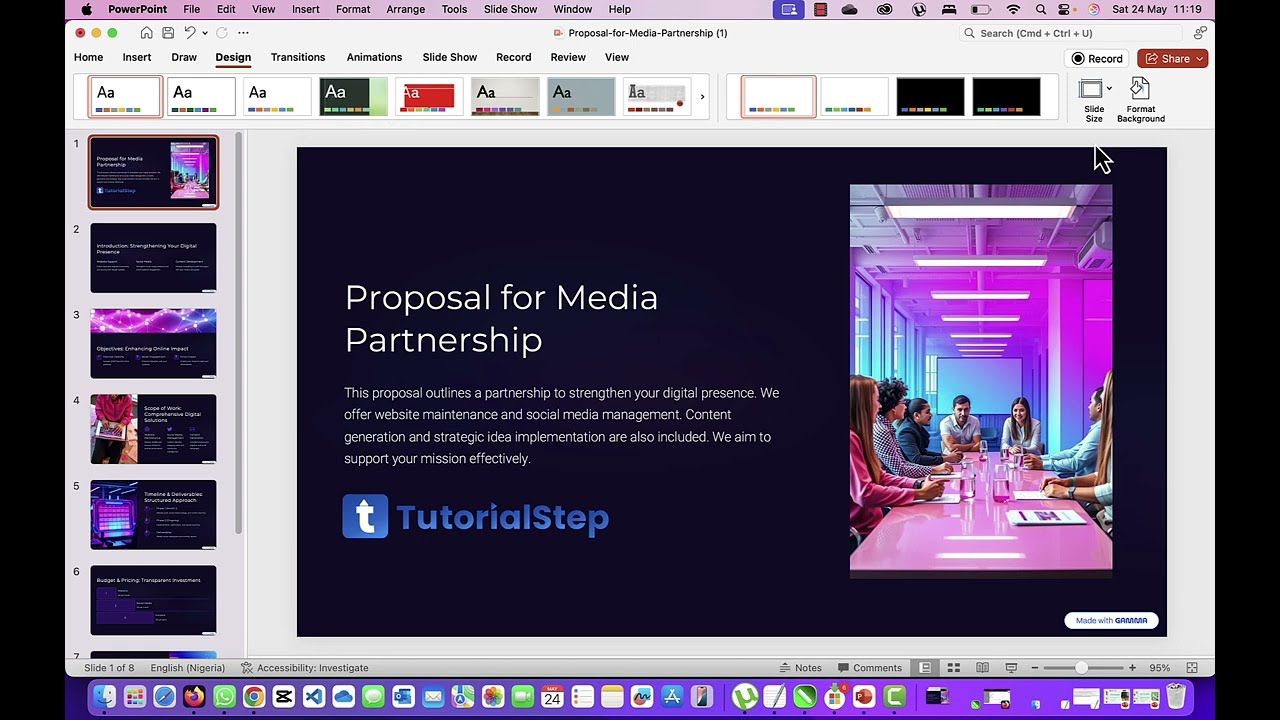Switch to the Home ribbon tab

(x=88, y=57)
